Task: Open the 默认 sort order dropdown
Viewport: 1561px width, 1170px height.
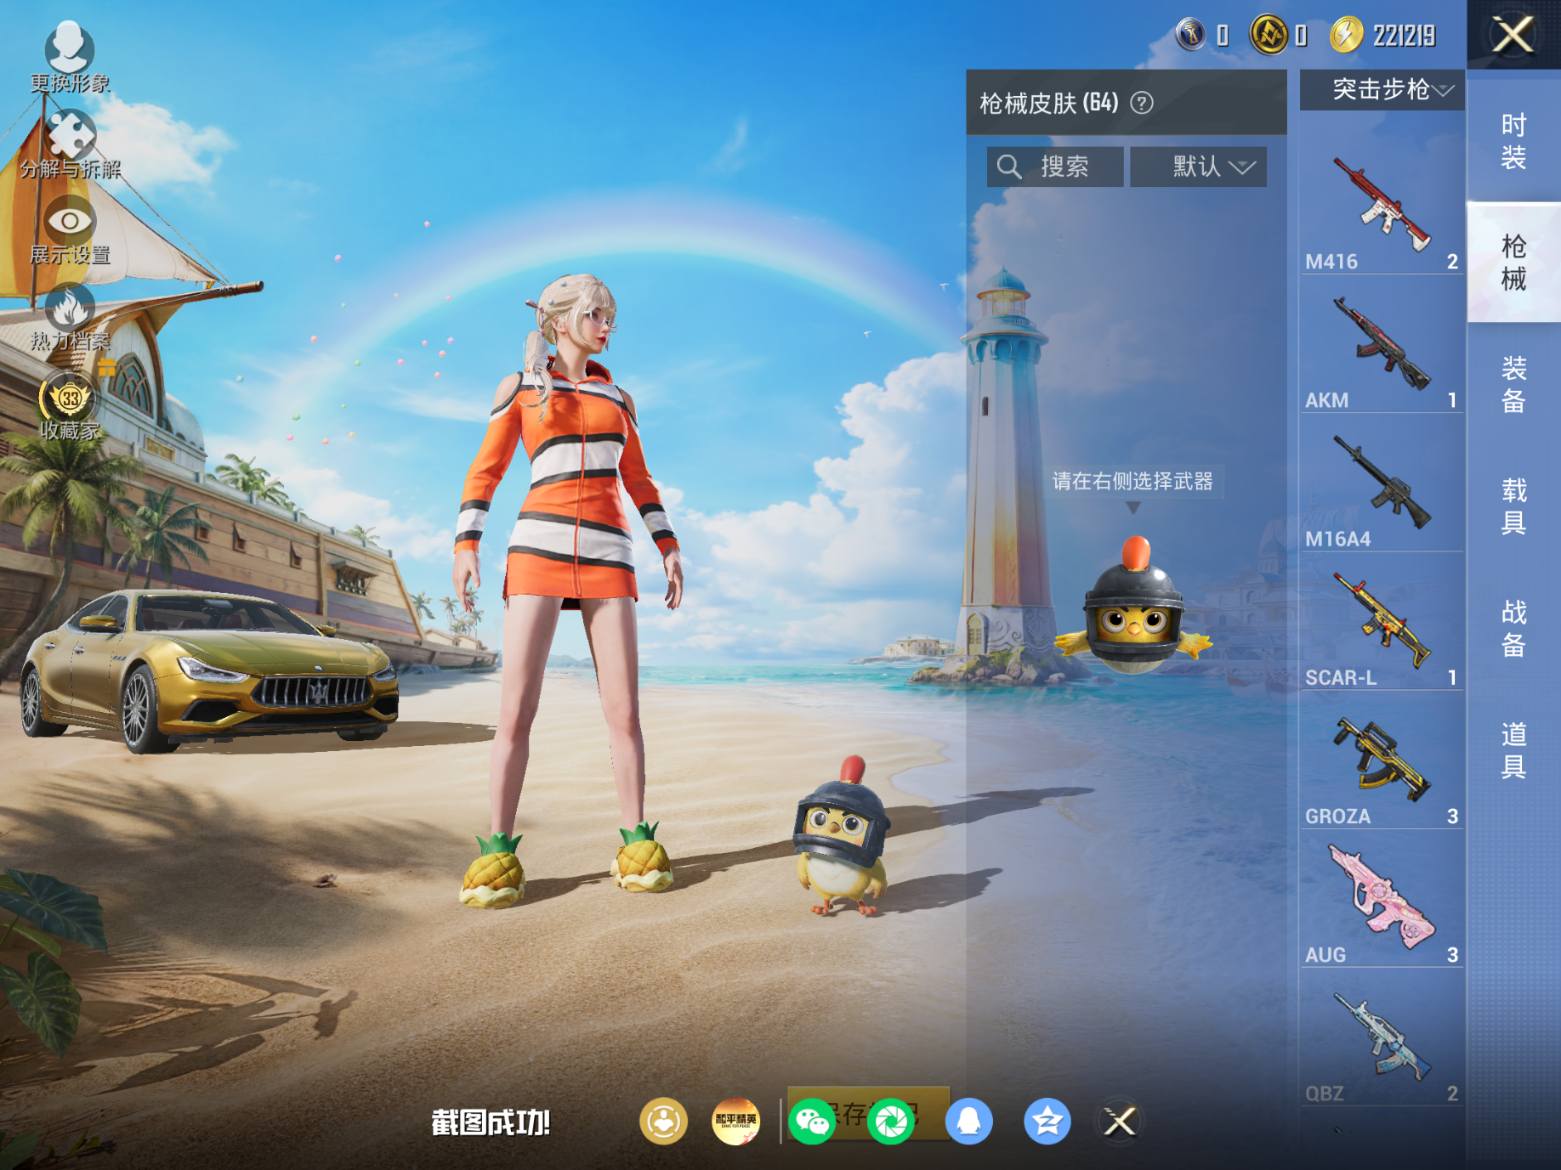Action: [x=1198, y=167]
